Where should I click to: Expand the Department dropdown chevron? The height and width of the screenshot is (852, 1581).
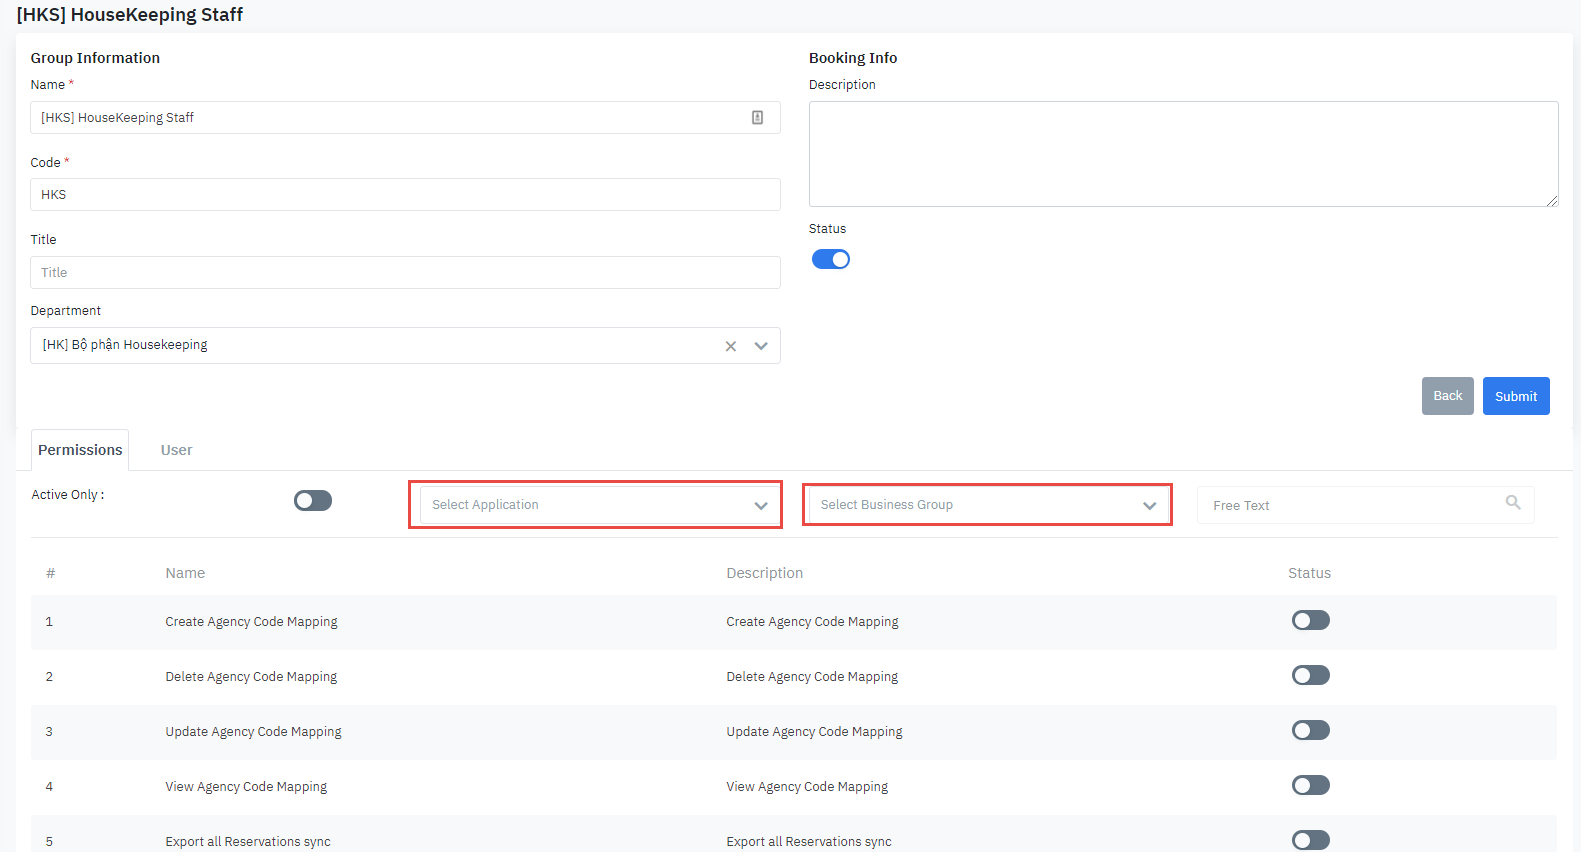[x=761, y=346]
